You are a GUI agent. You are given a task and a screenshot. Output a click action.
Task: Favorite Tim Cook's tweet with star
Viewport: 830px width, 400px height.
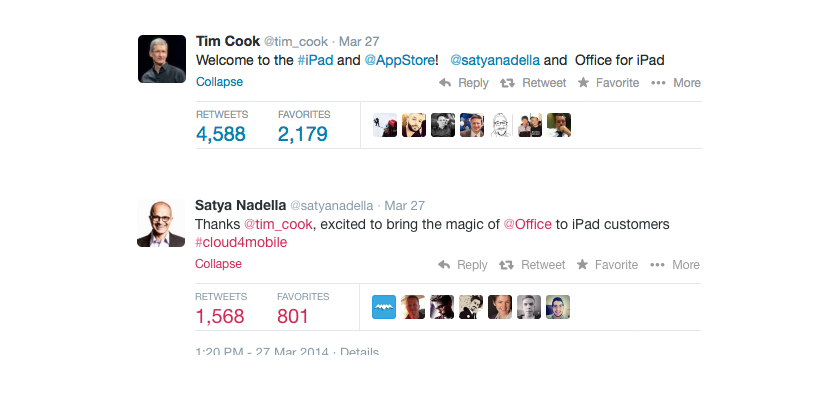pyautogui.click(x=608, y=83)
